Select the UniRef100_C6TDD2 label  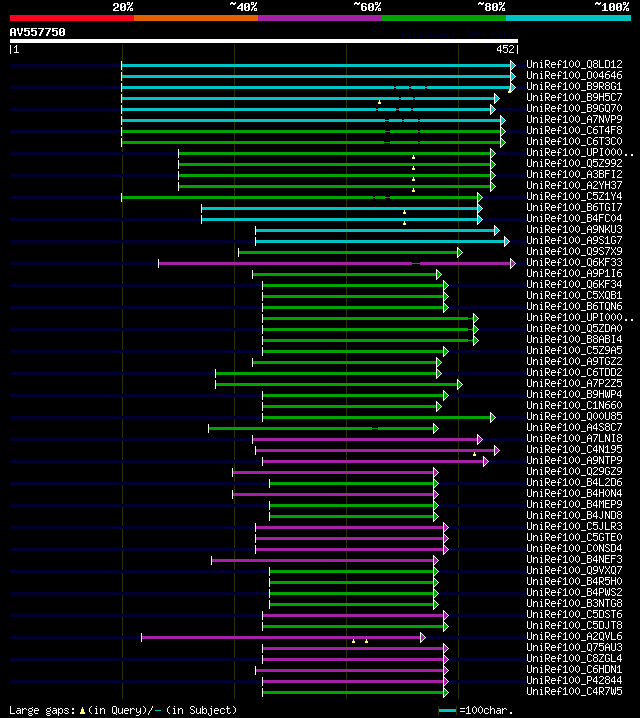[x=574, y=372]
